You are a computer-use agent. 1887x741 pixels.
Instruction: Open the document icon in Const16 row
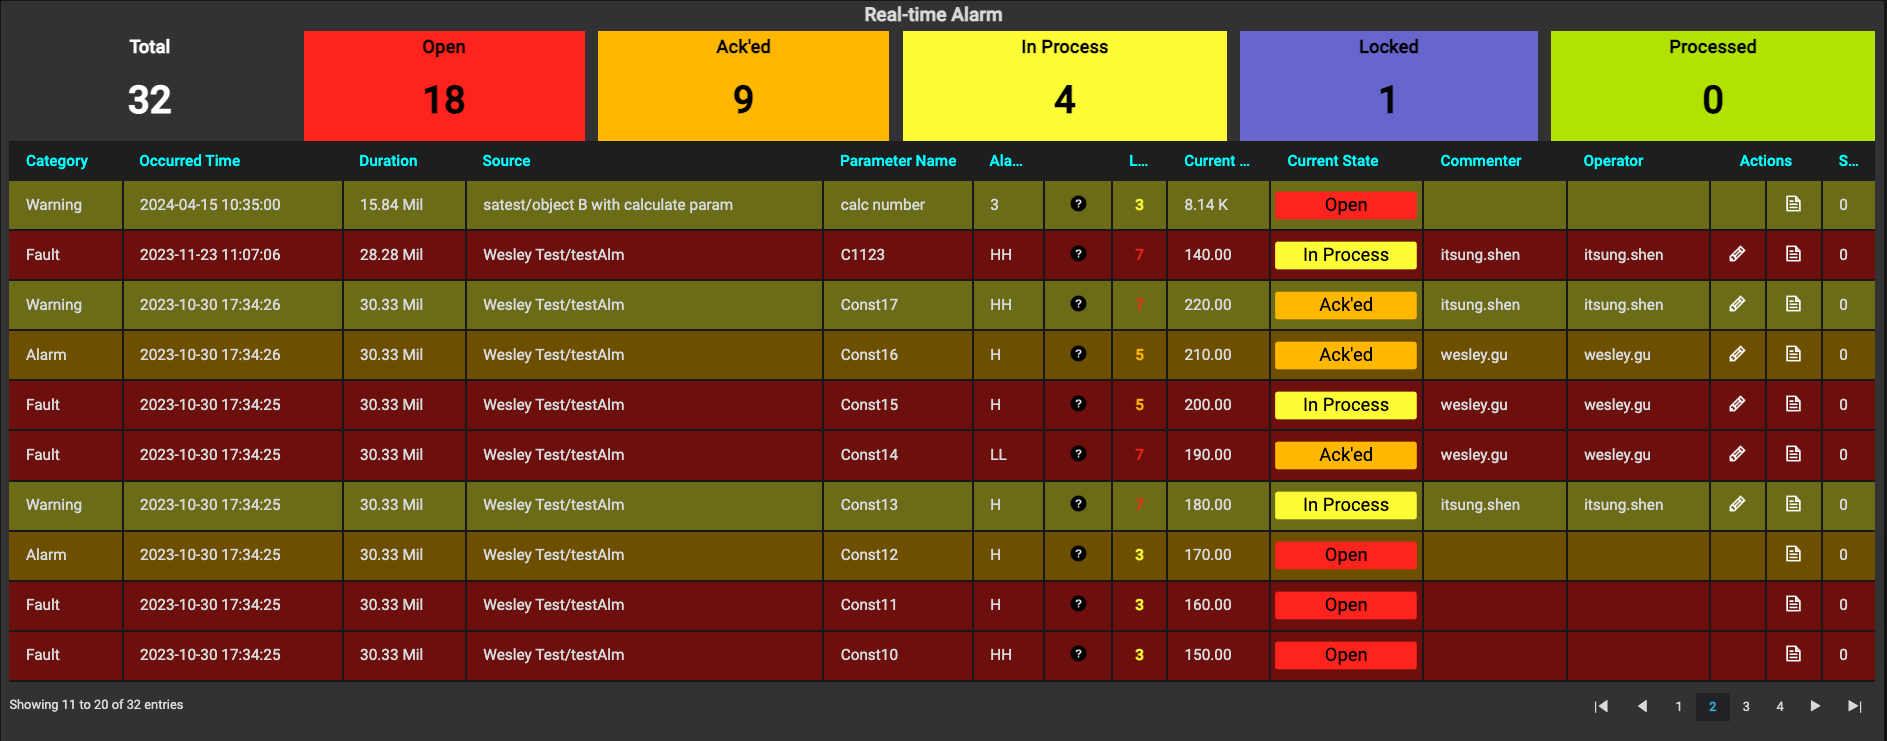tap(1793, 354)
